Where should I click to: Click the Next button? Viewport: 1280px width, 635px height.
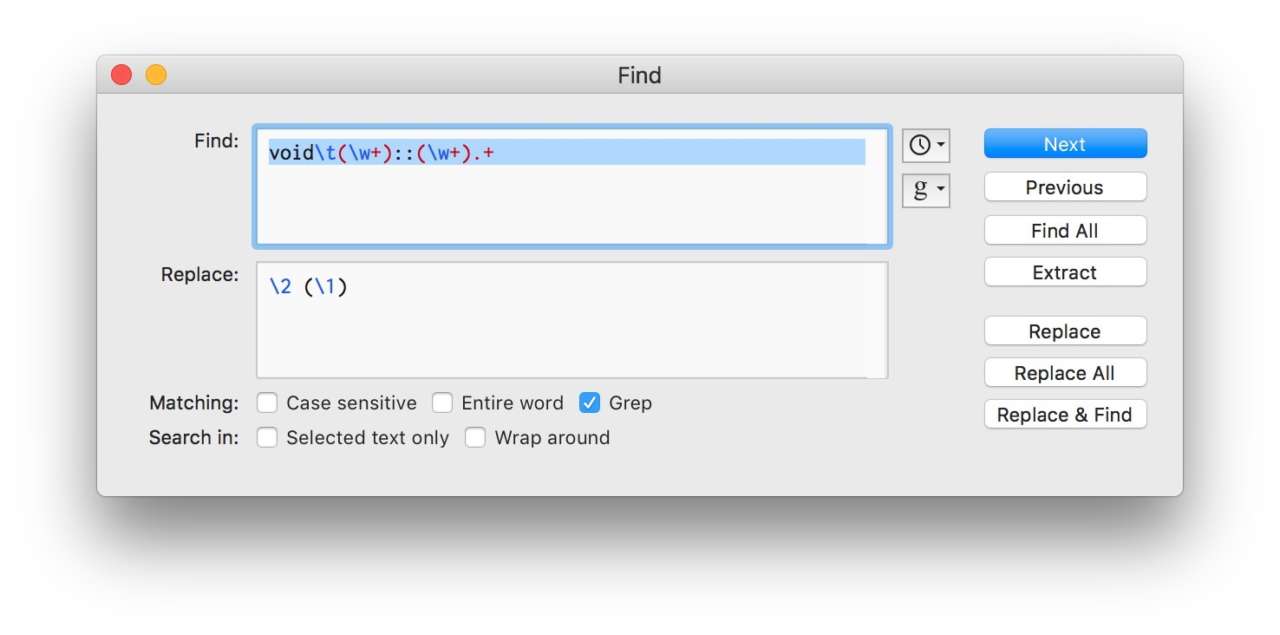(x=1065, y=144)
